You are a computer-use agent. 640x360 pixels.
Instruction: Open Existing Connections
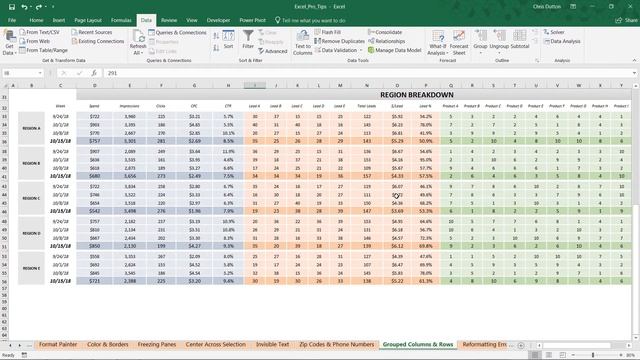coord(98,41)
